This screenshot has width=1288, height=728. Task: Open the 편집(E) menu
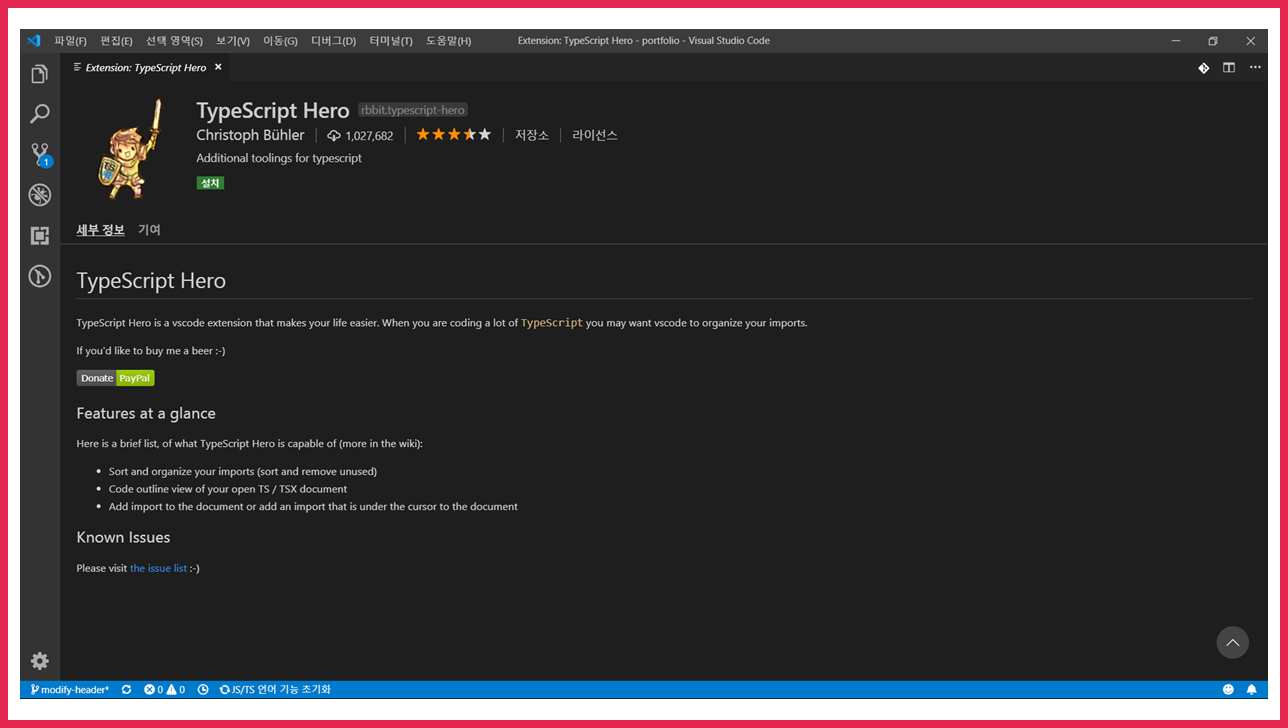click(116, 41)
